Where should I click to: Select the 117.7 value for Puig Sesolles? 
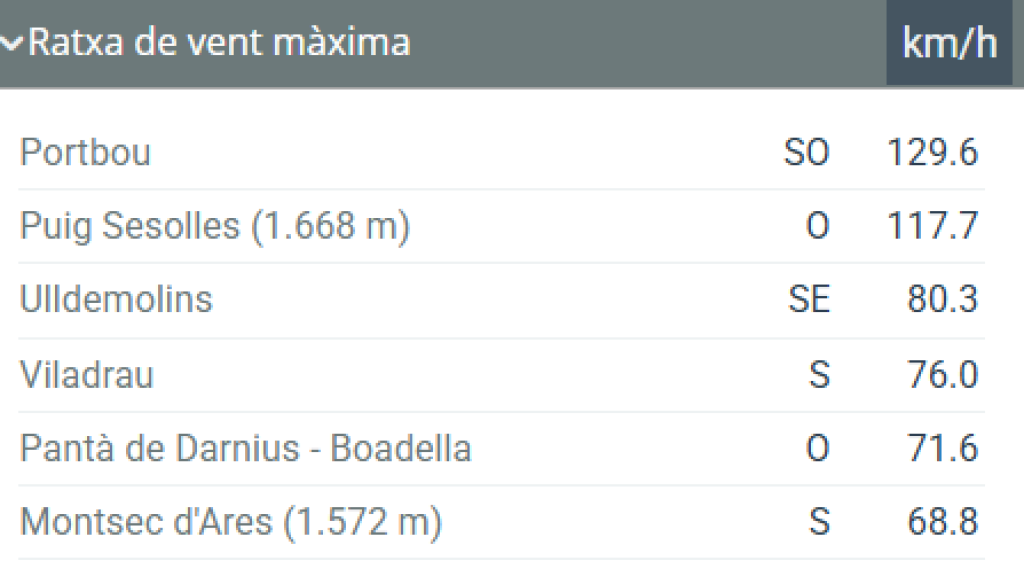tap(934, 226)
